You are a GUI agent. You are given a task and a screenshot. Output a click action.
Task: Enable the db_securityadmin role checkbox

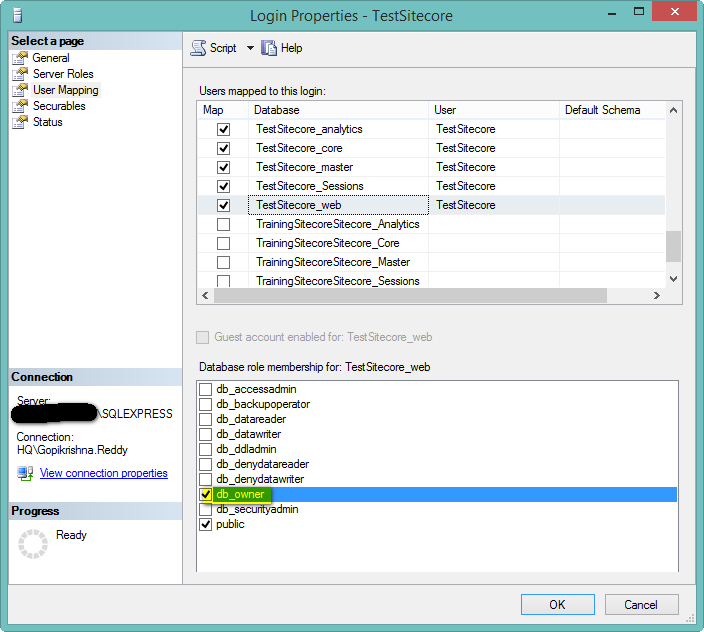tap(205, 509)
